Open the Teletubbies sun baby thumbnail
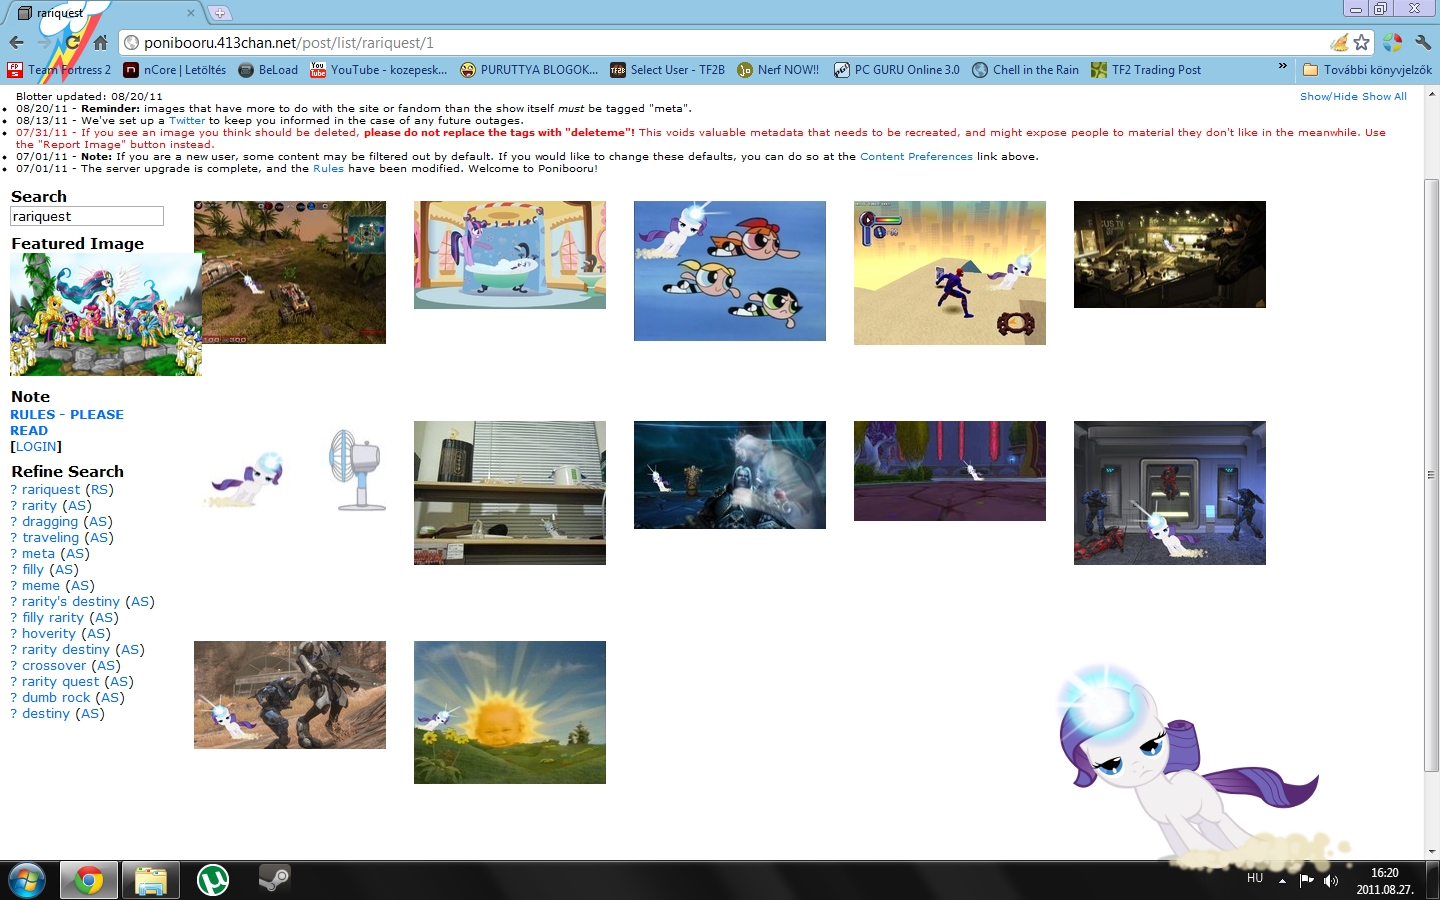This screenshot has height=900, width=1440. coord(510,712)
